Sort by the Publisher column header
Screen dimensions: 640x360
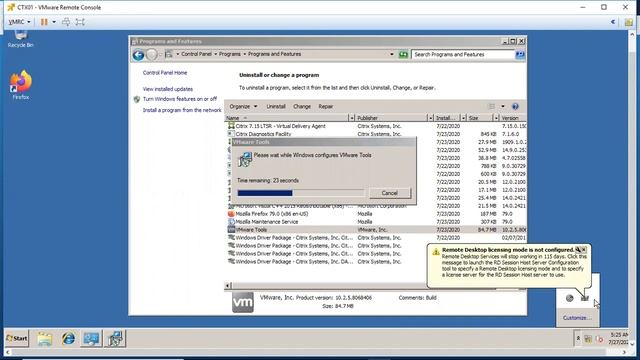coord(391,118)
